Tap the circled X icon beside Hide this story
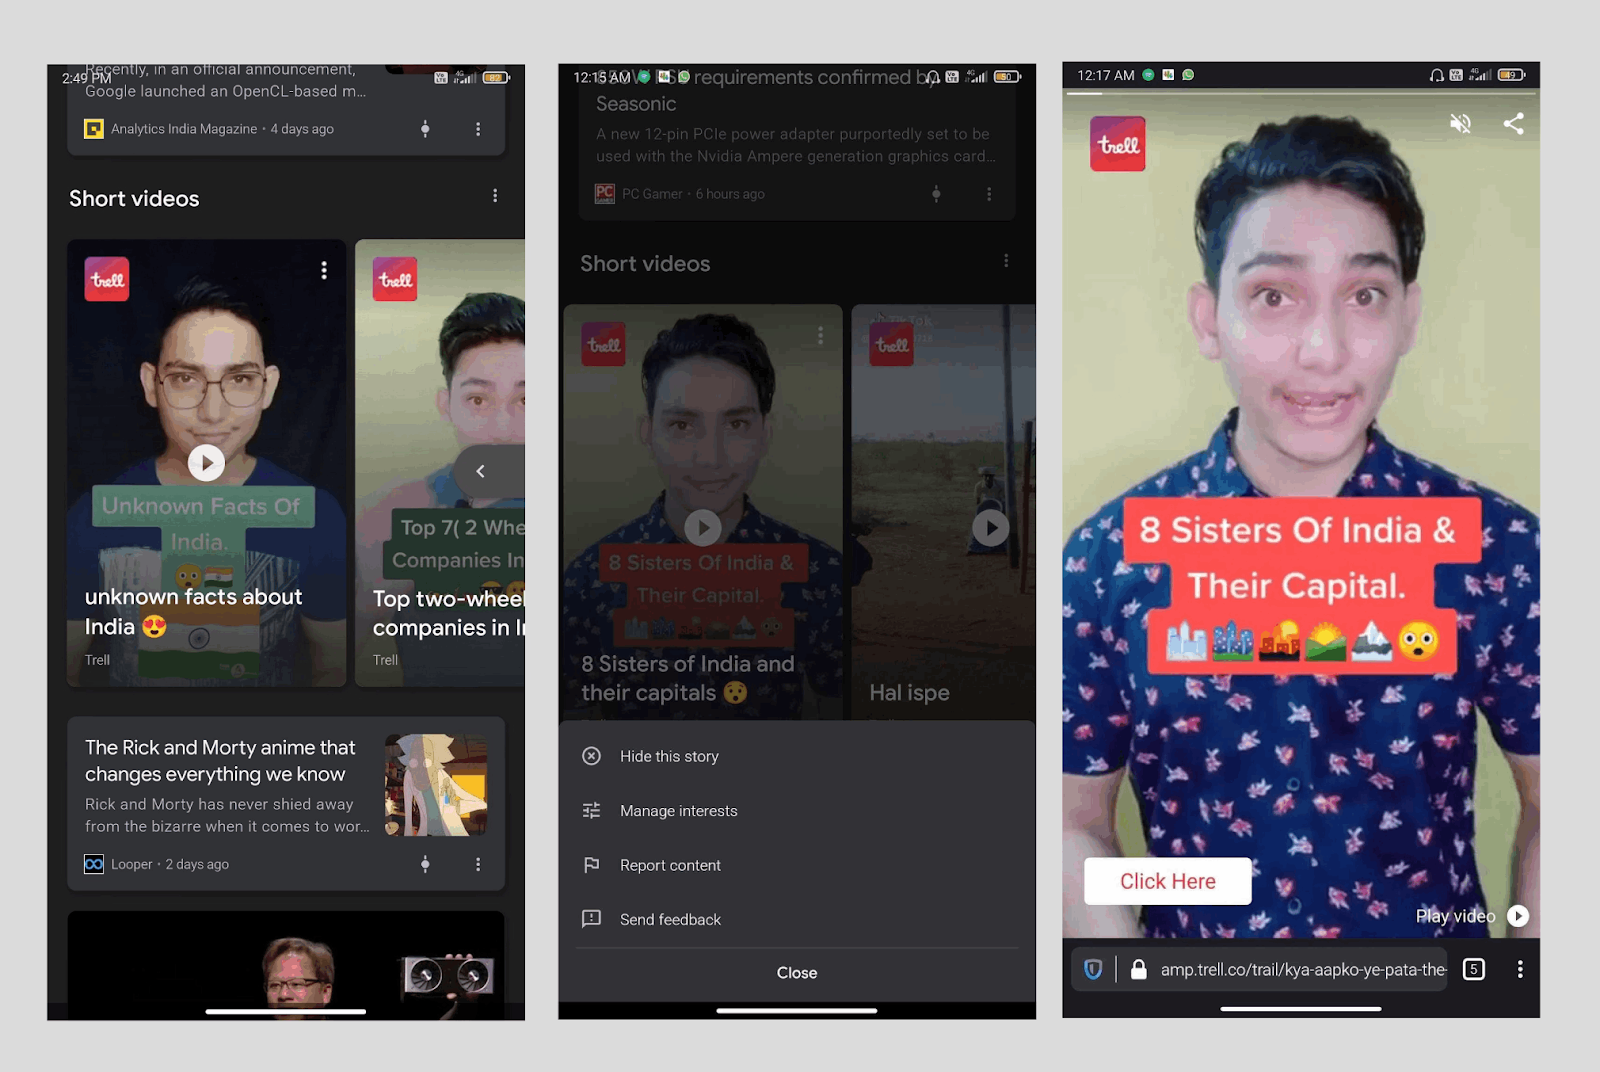The width and height of the screenshot is (1600, 1072). [x=592, y=756]
